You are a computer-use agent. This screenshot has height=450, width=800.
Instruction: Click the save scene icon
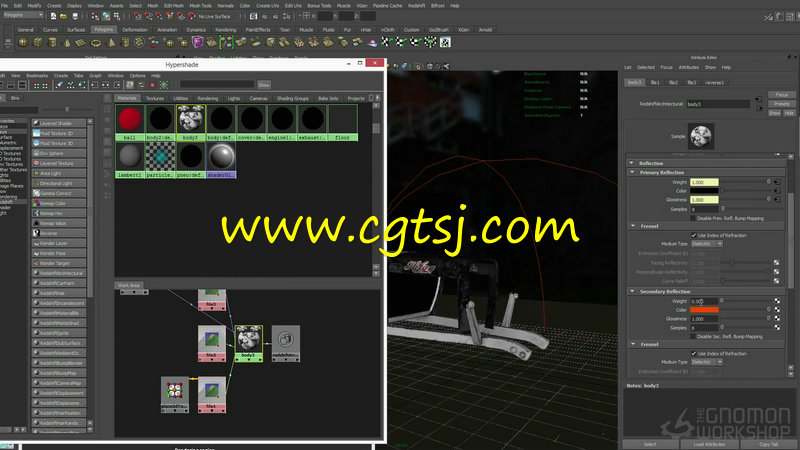click(75, 16)
